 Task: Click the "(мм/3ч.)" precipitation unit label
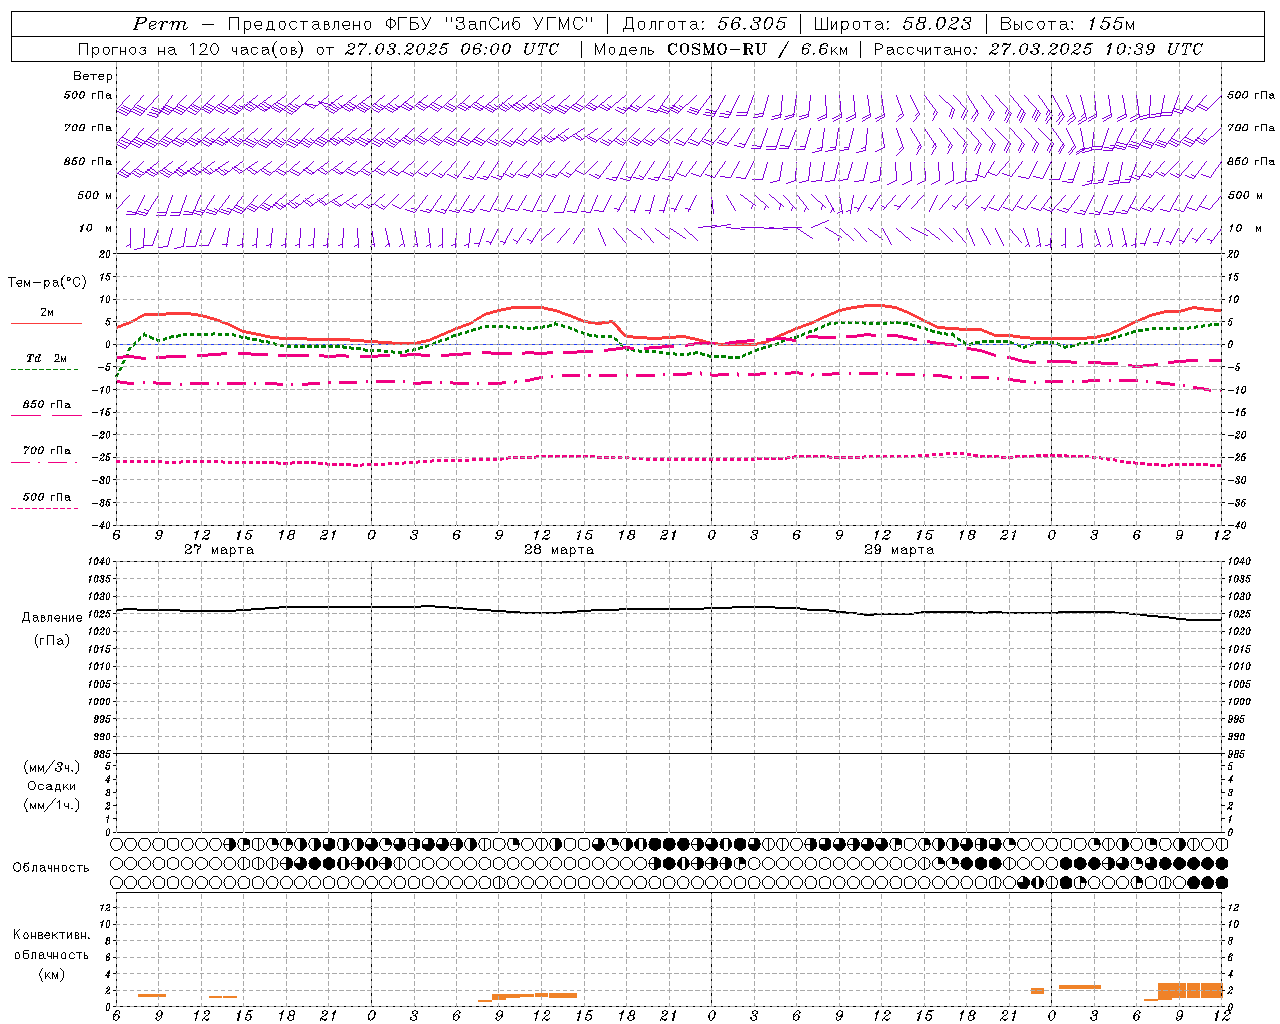(x=52, y=768)
